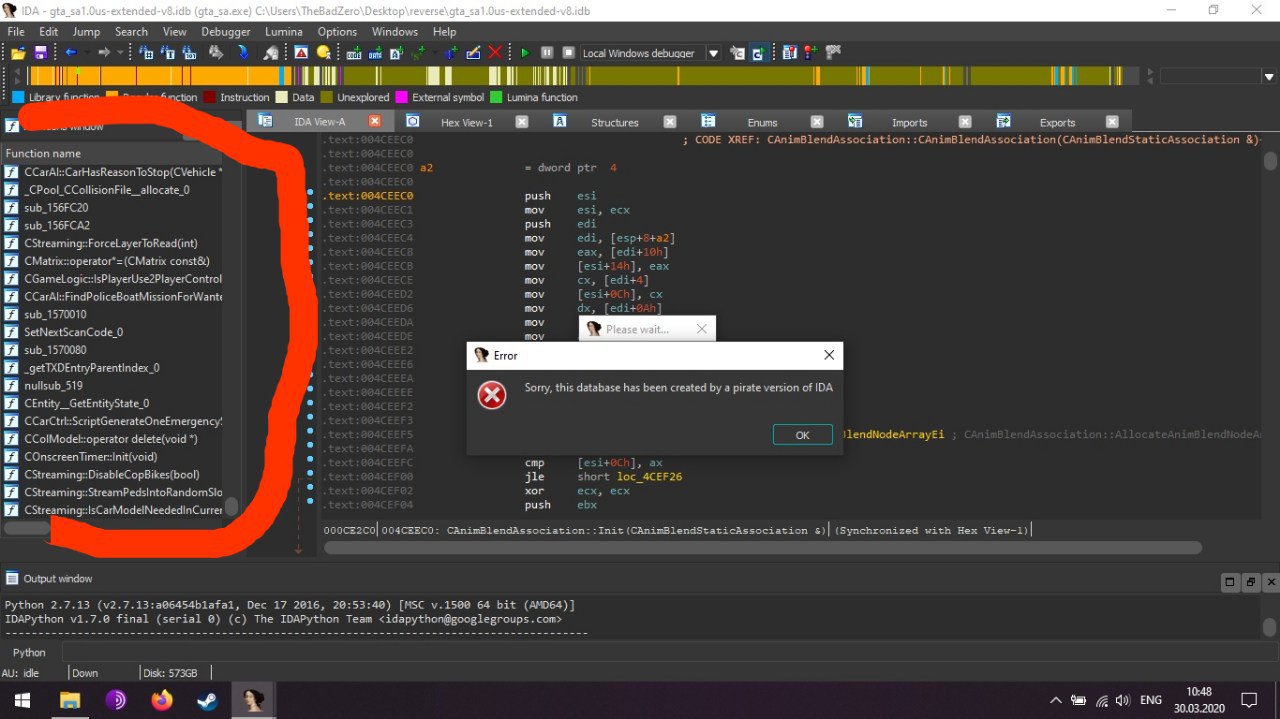Open the File menu

(x=16, y=32)
